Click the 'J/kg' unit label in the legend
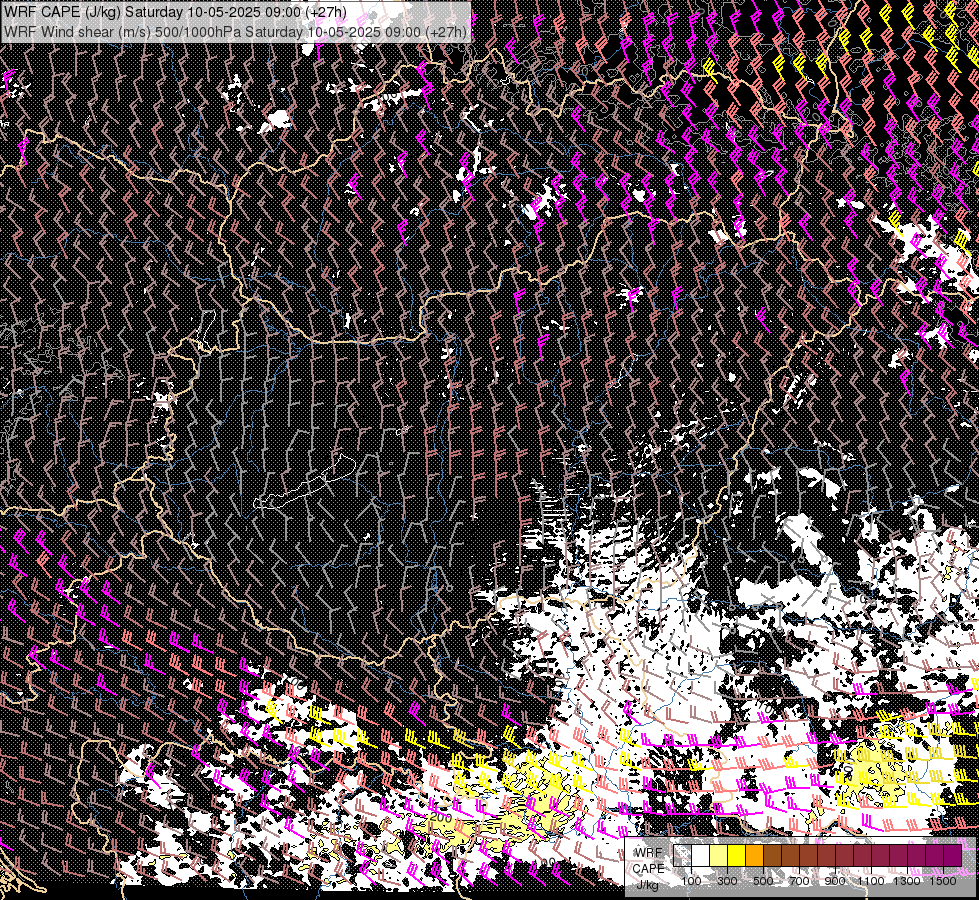The image size is (979, 900). pyautogui.click(x=647, y=884)
